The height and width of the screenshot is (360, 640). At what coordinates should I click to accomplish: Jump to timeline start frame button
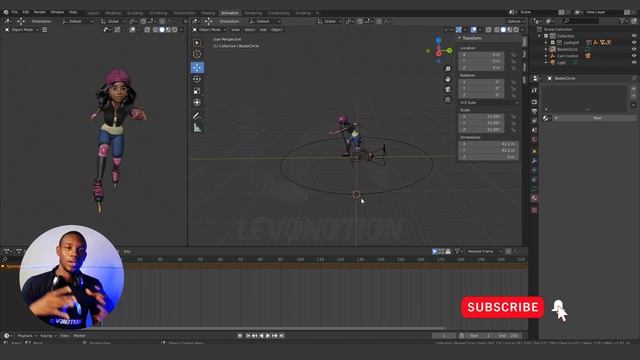pyautogui.click(x=248, y=336)
